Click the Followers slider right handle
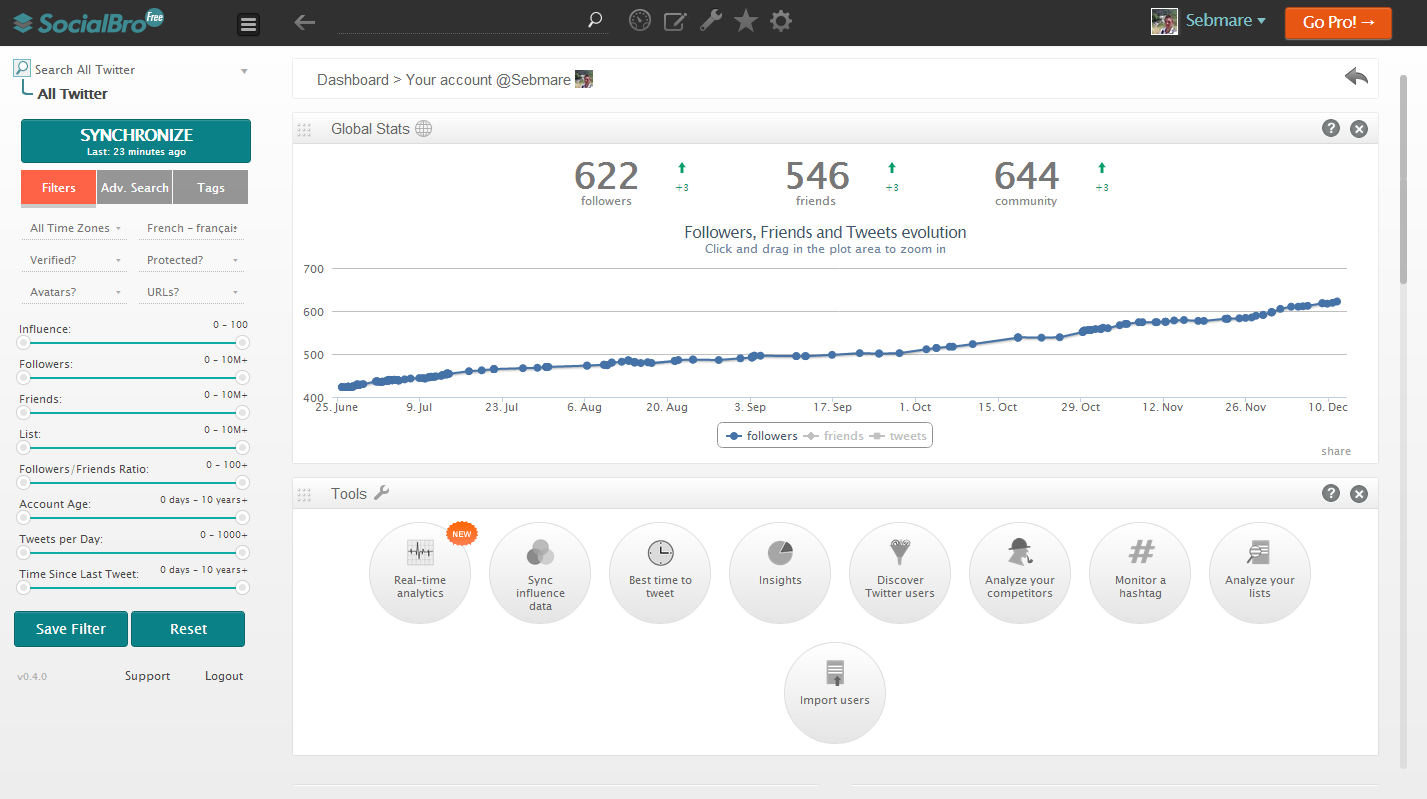1427x799 pixels. tap(243, 377)
